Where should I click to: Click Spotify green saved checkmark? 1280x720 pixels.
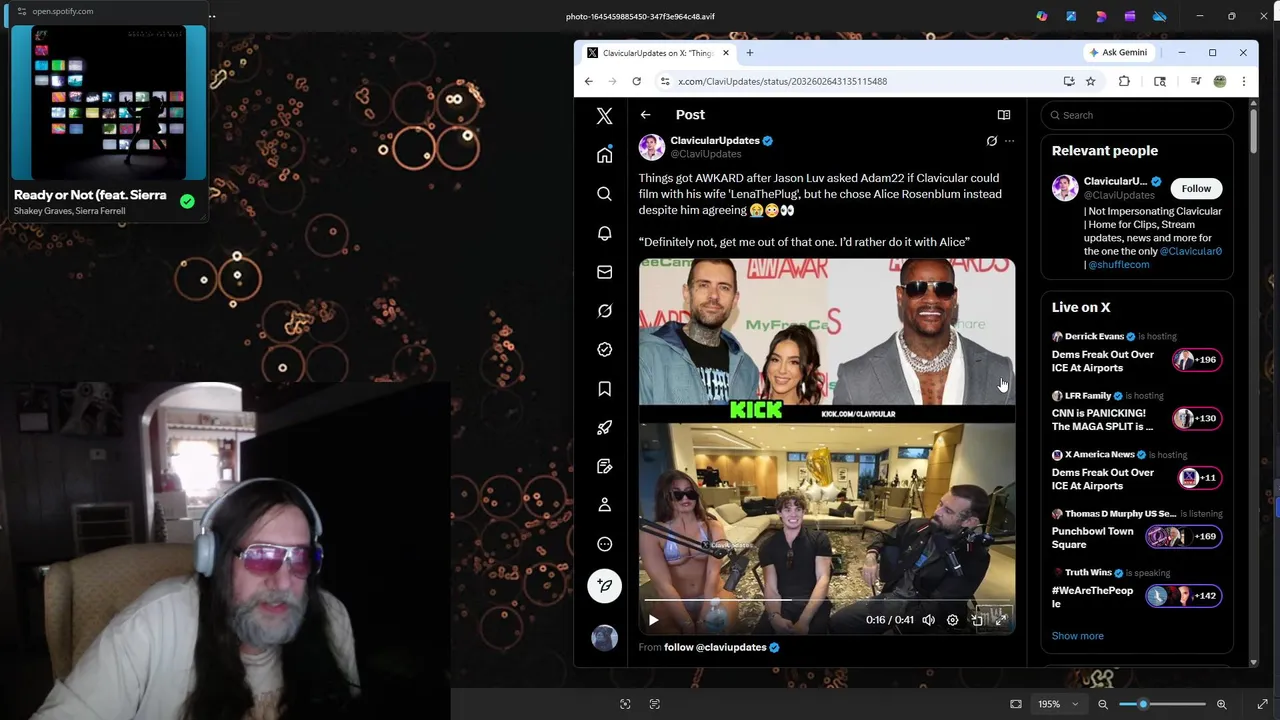(x=187, y=202)
